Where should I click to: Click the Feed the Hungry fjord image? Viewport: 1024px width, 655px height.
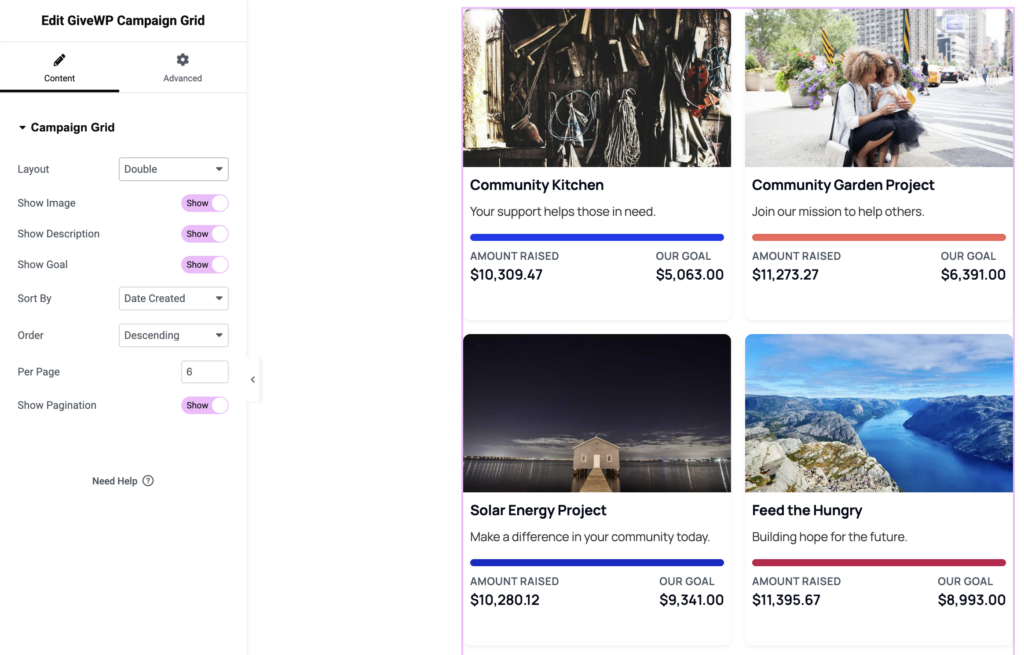pyautogui.click(x=879, y=413)
